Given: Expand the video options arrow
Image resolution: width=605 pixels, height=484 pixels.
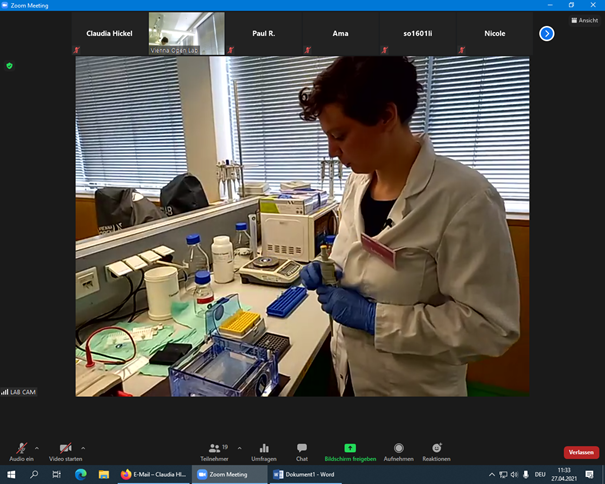Looking at the screenshot, I should coord(83,447).
